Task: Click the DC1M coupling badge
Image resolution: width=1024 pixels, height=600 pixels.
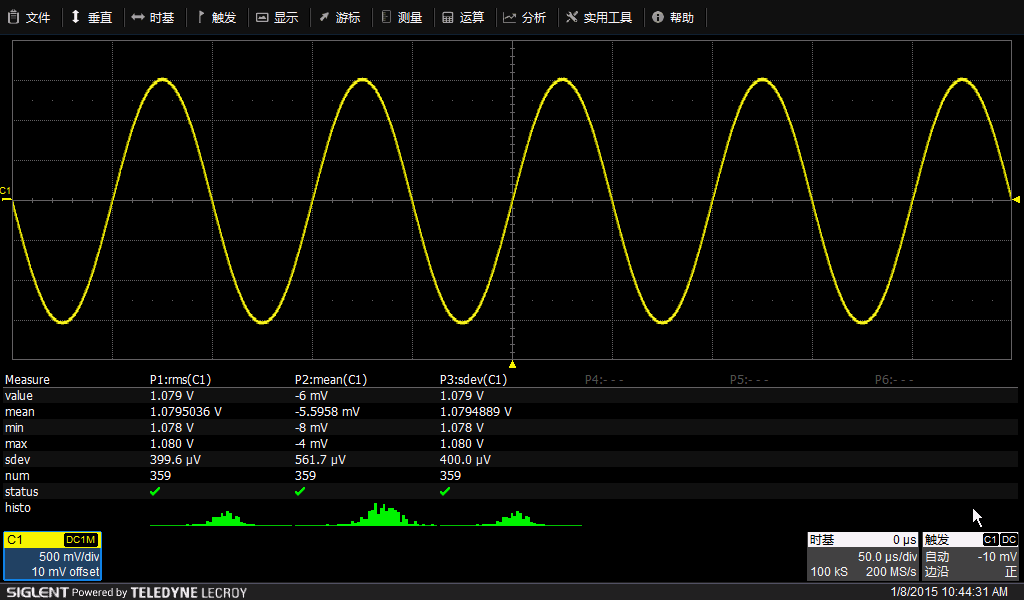Action: [81, 540]
